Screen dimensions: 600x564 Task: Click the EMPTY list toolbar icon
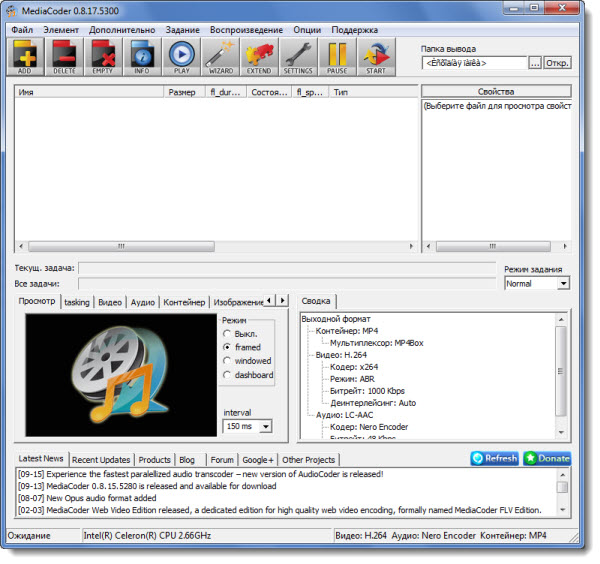[x=103, y=57]
